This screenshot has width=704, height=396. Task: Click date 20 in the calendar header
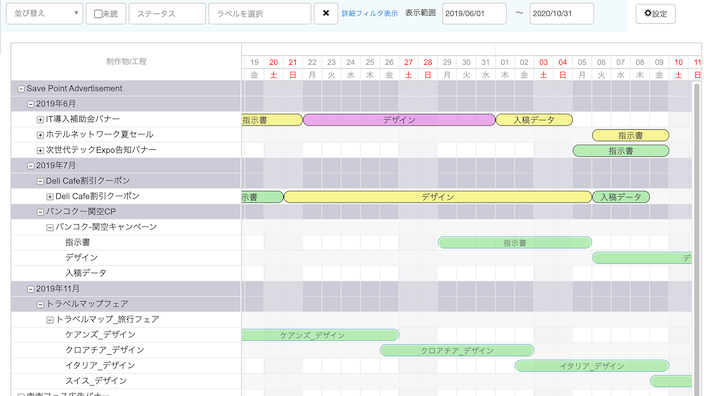tap(273, 62)
